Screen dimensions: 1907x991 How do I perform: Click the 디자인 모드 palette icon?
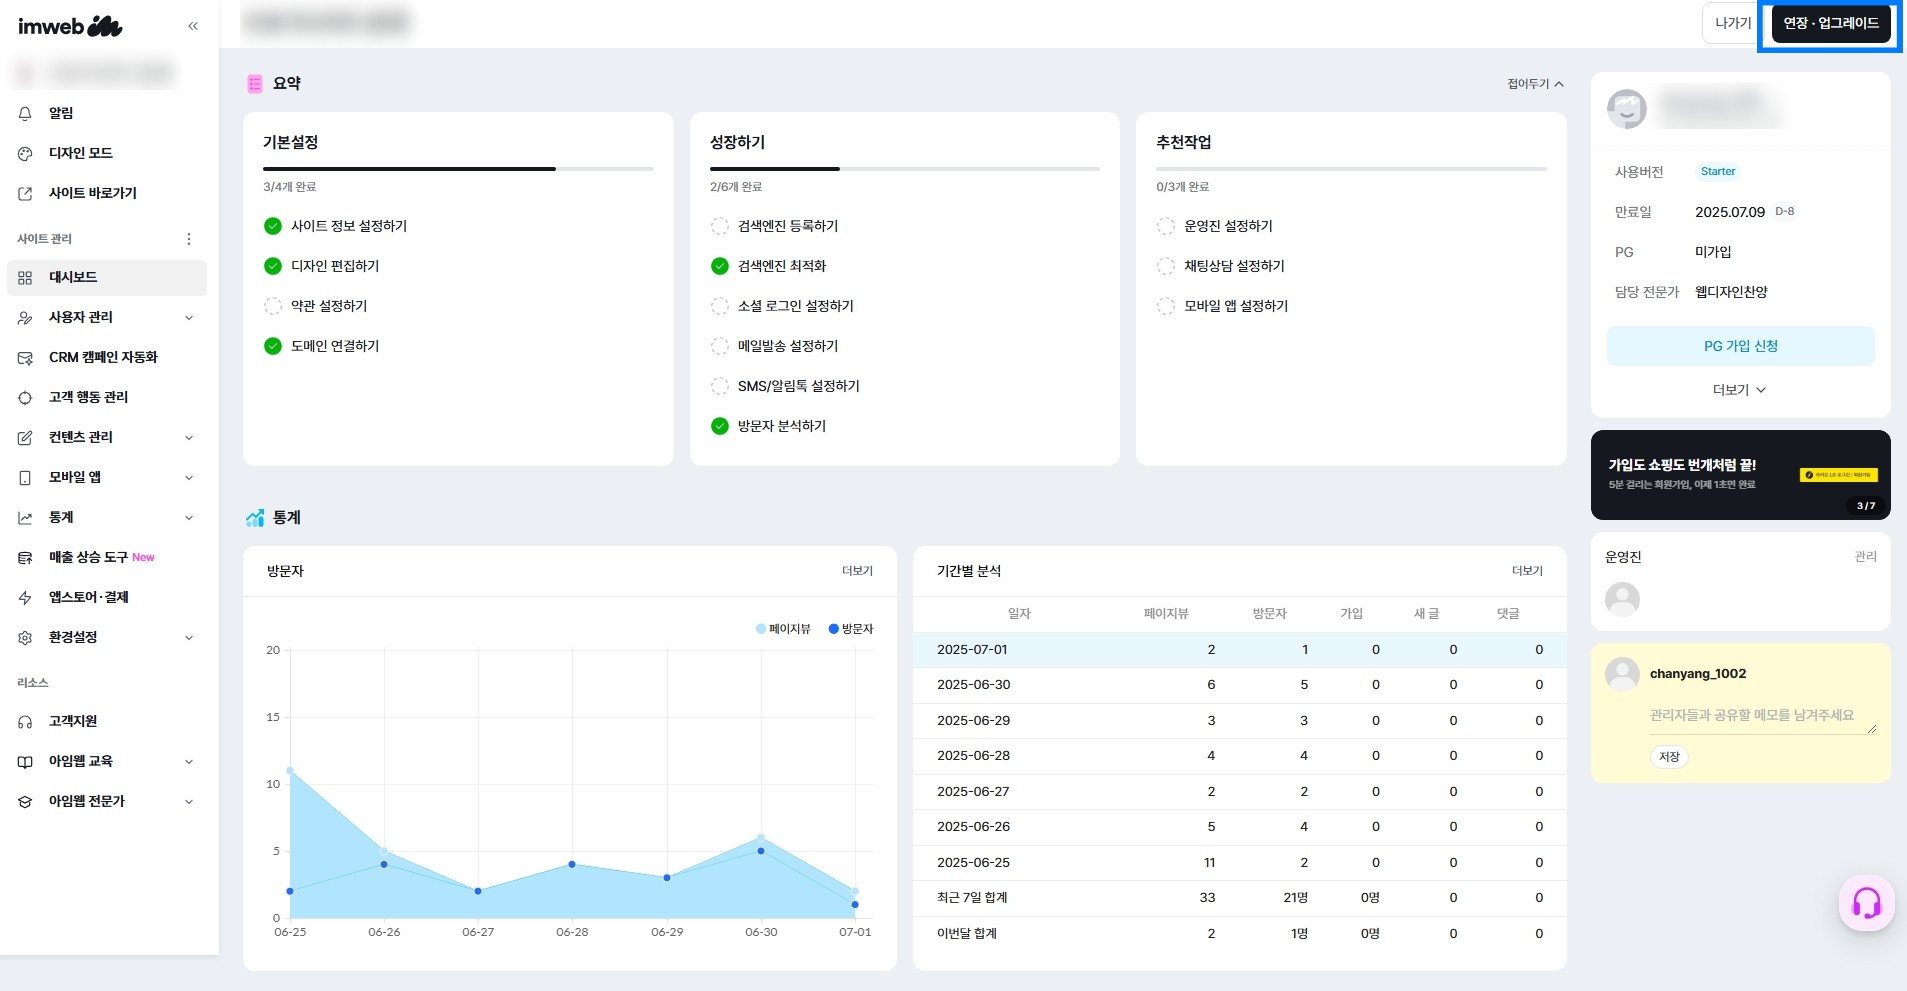[25, 154]
